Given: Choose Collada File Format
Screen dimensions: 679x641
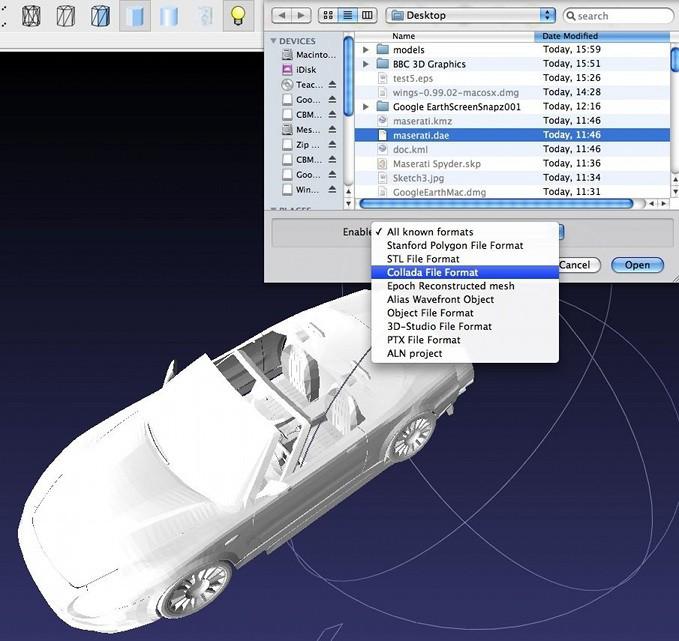Looking at the screenshot, I should click(465, 272).
